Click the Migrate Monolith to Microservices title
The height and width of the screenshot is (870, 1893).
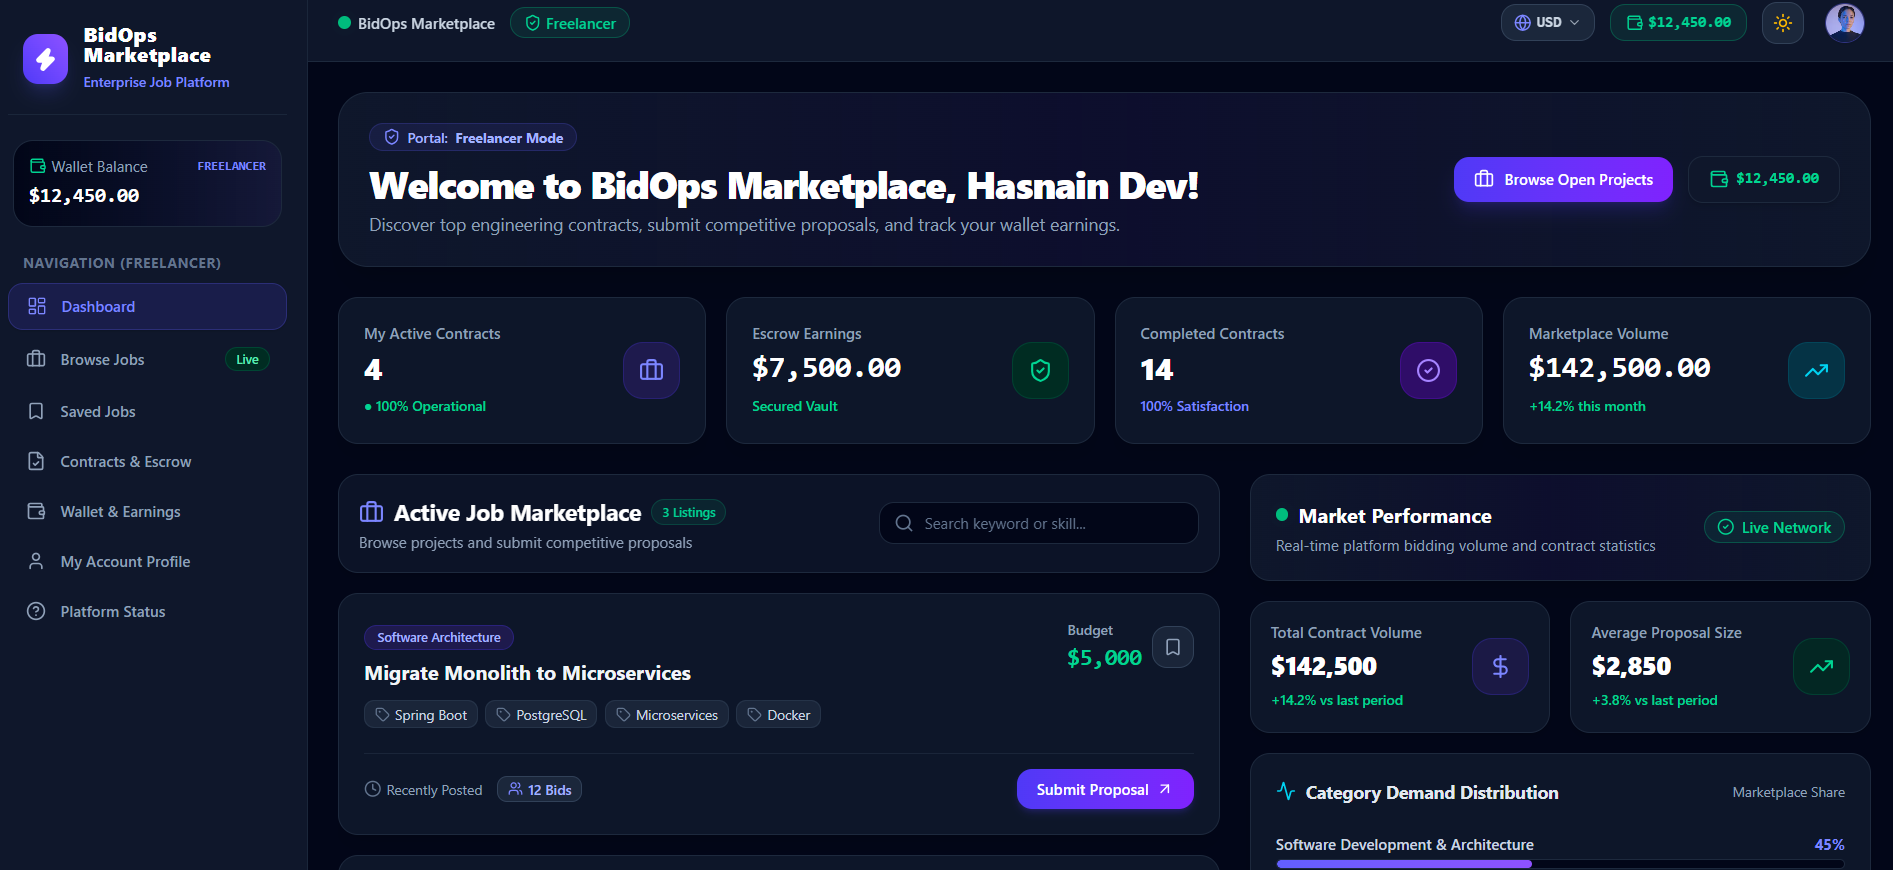pos(527,673)
